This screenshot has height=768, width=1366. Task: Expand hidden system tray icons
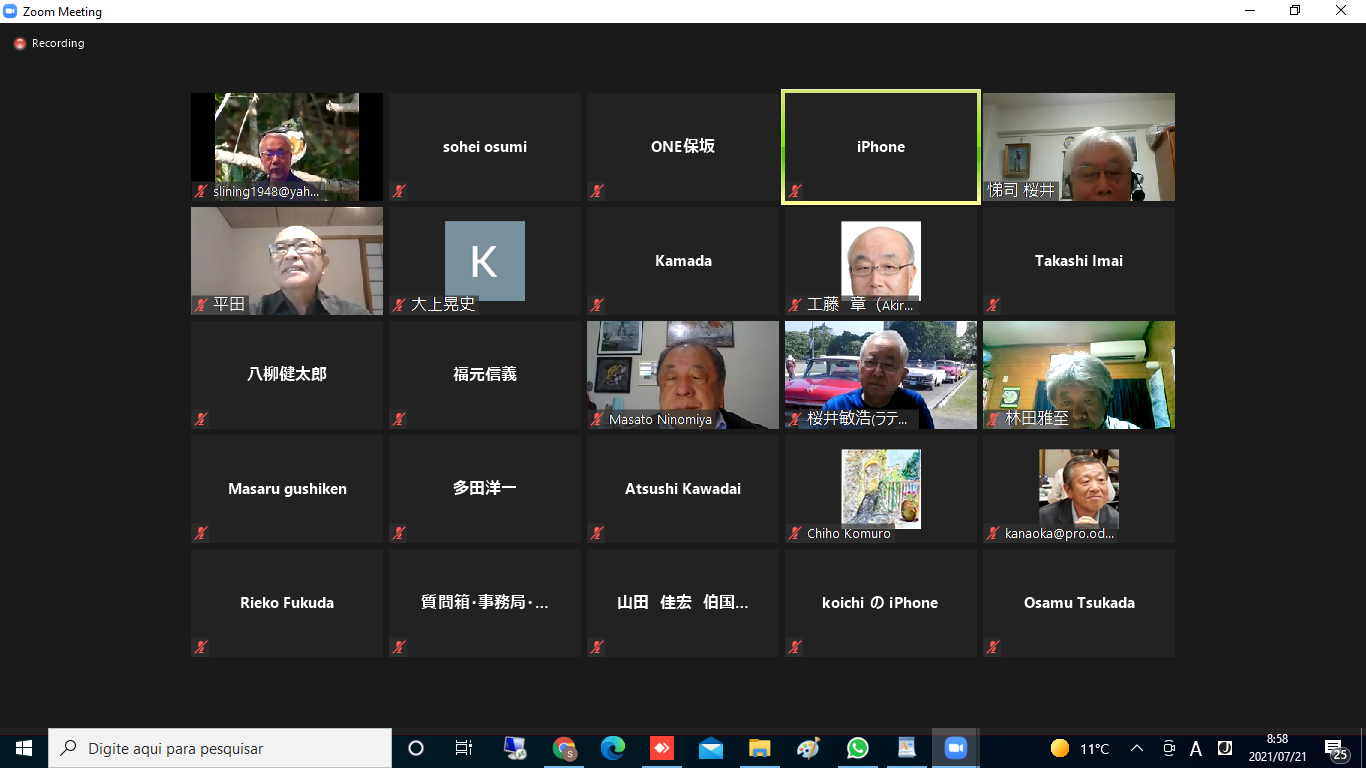click(x=1137, y=748)
